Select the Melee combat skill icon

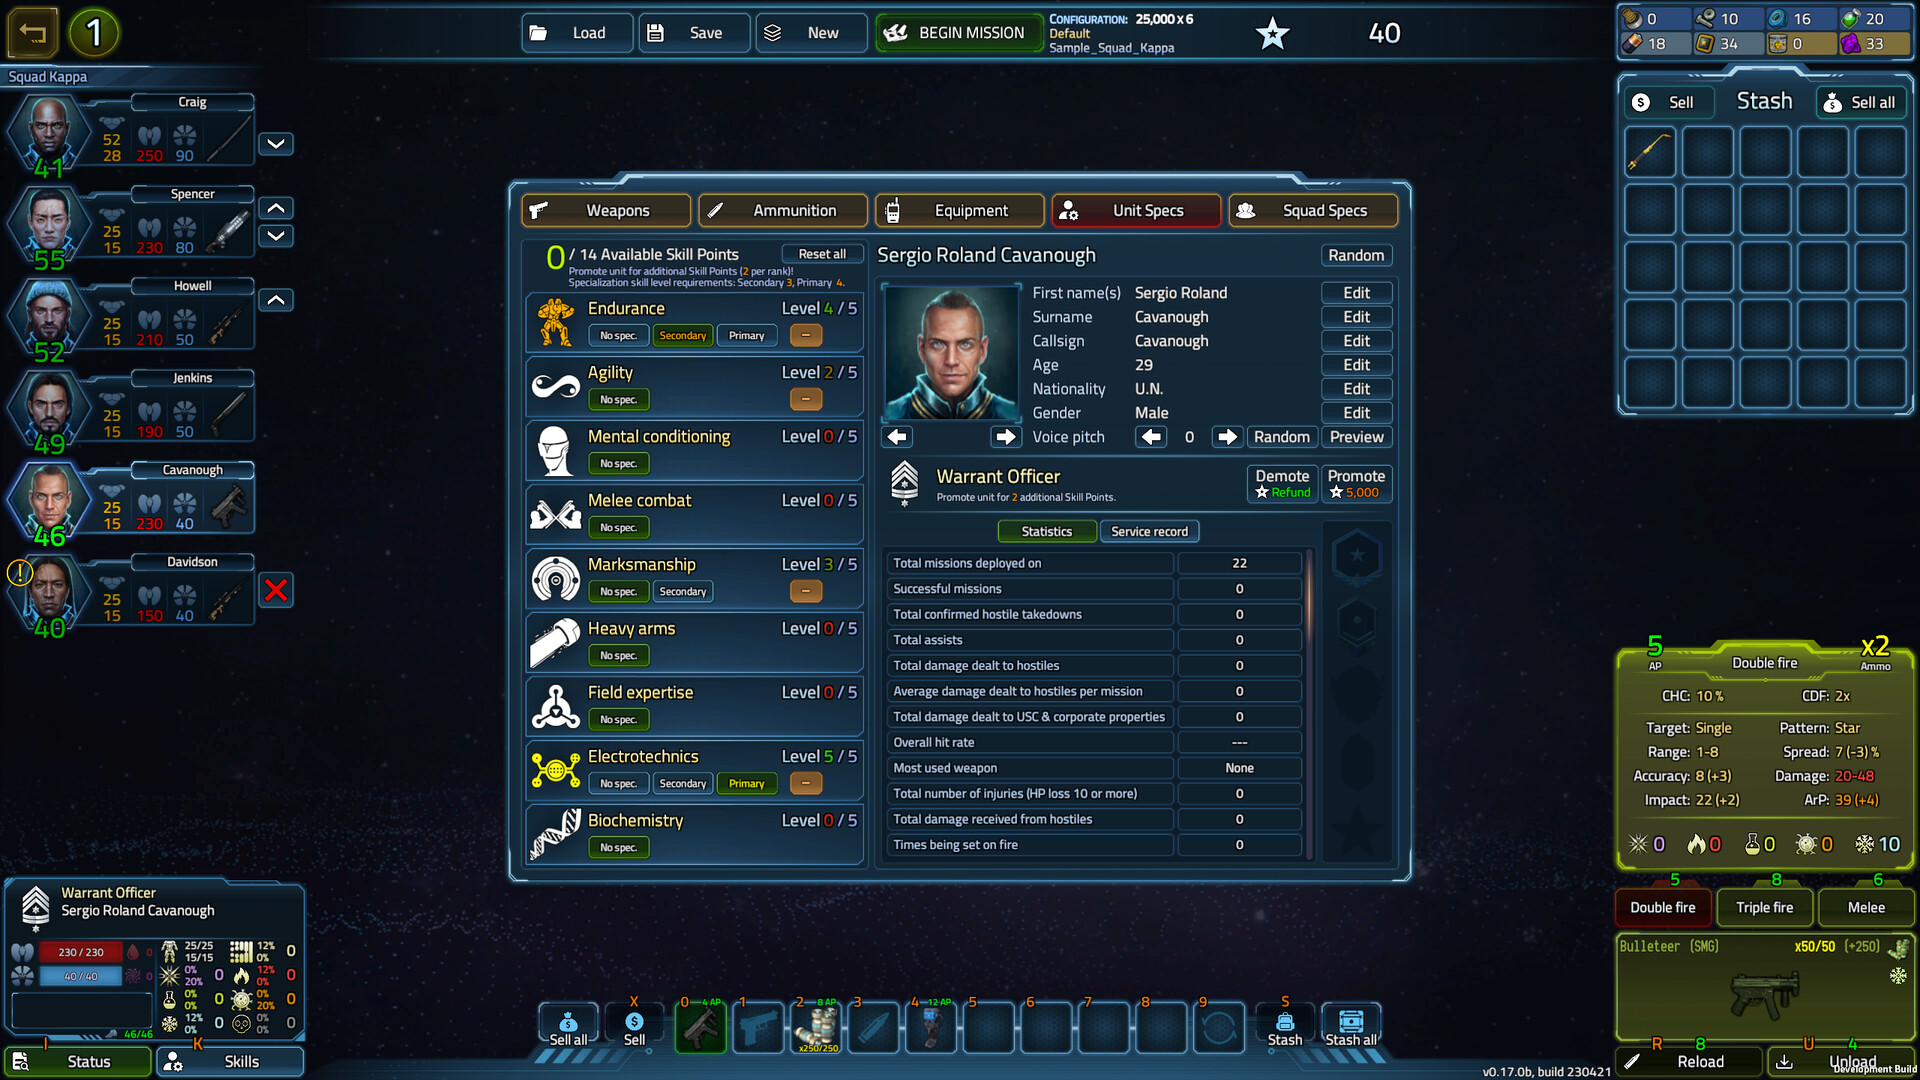click(x=554, y=513)
